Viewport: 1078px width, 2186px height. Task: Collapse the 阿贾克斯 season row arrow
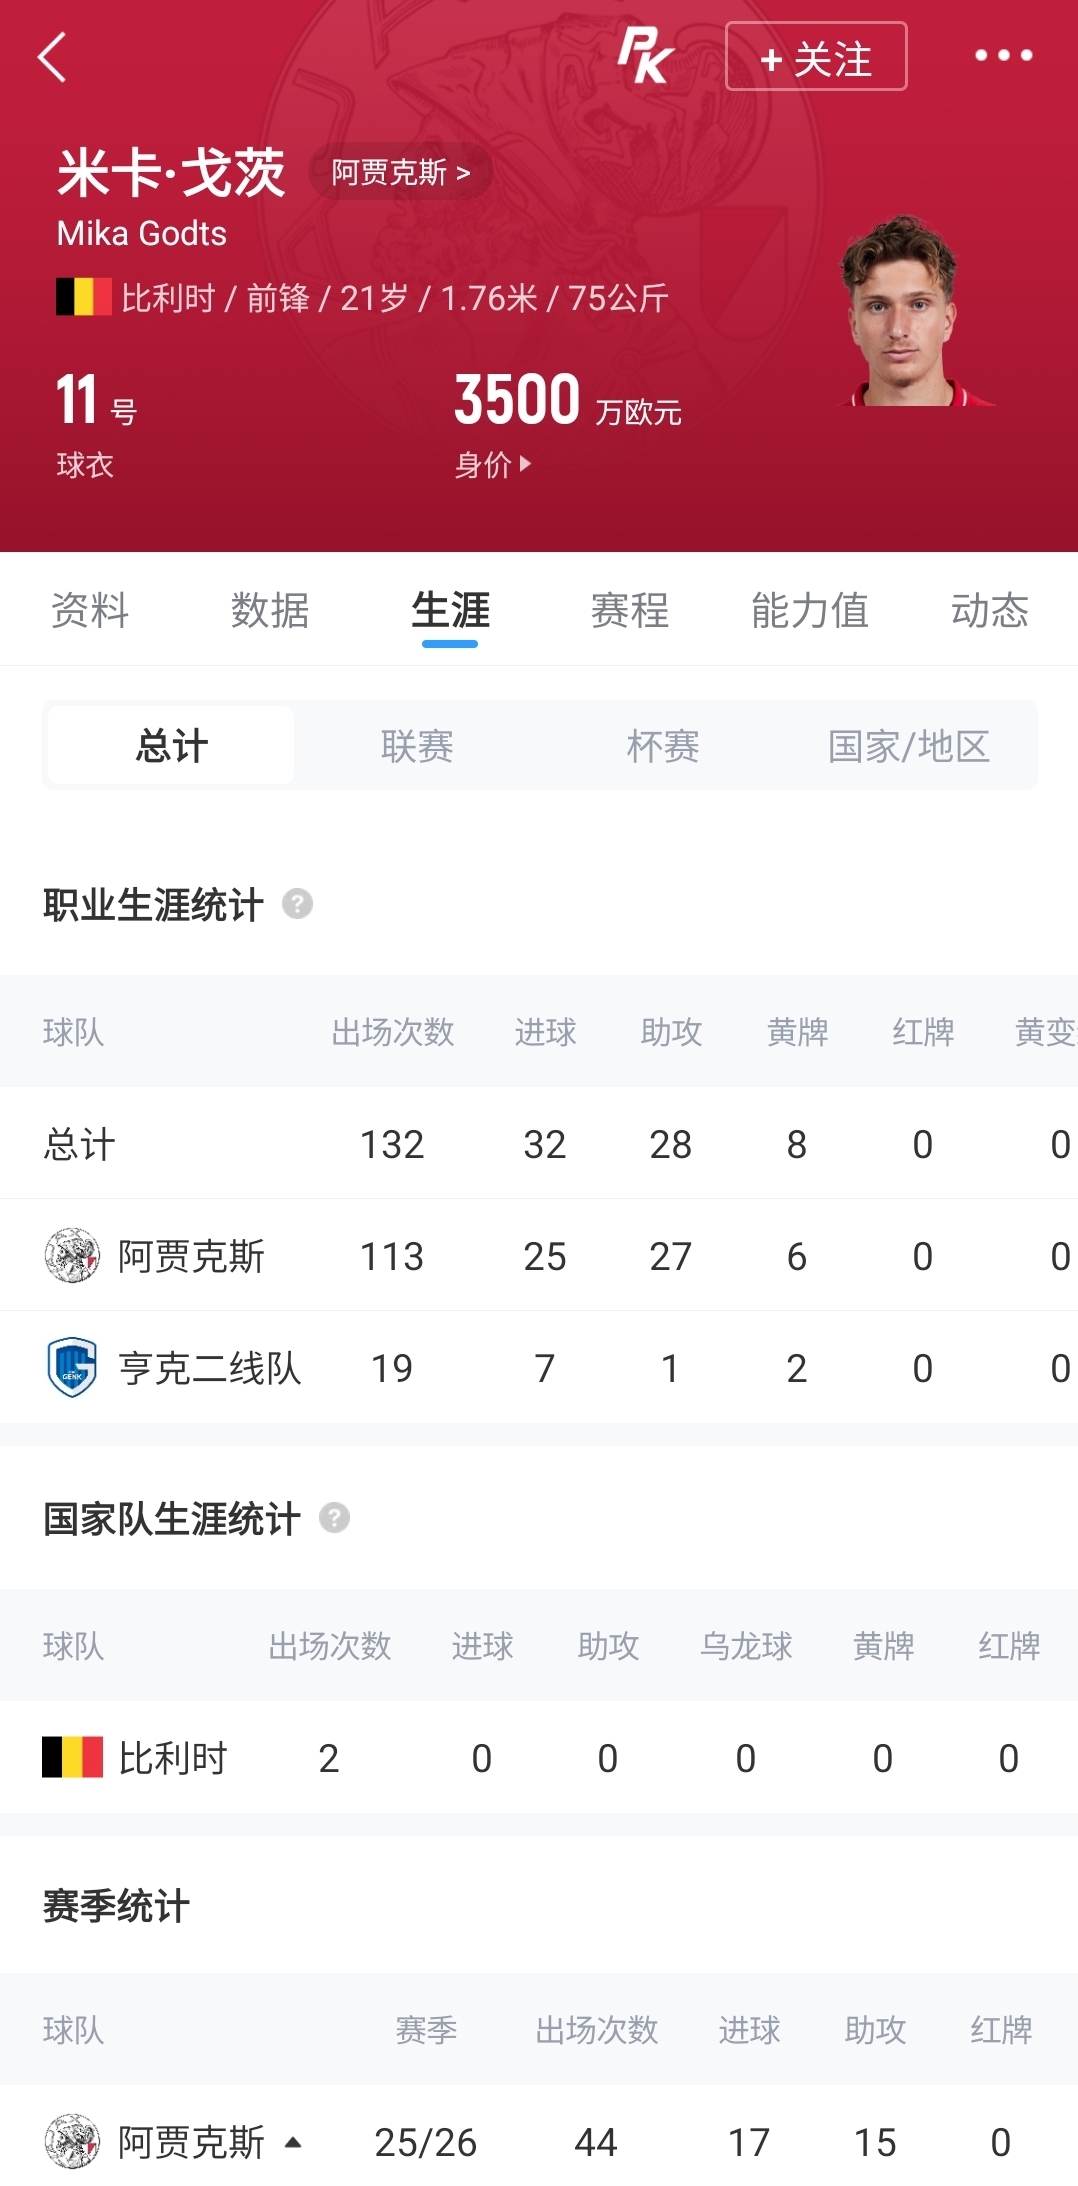(293, 2142)
